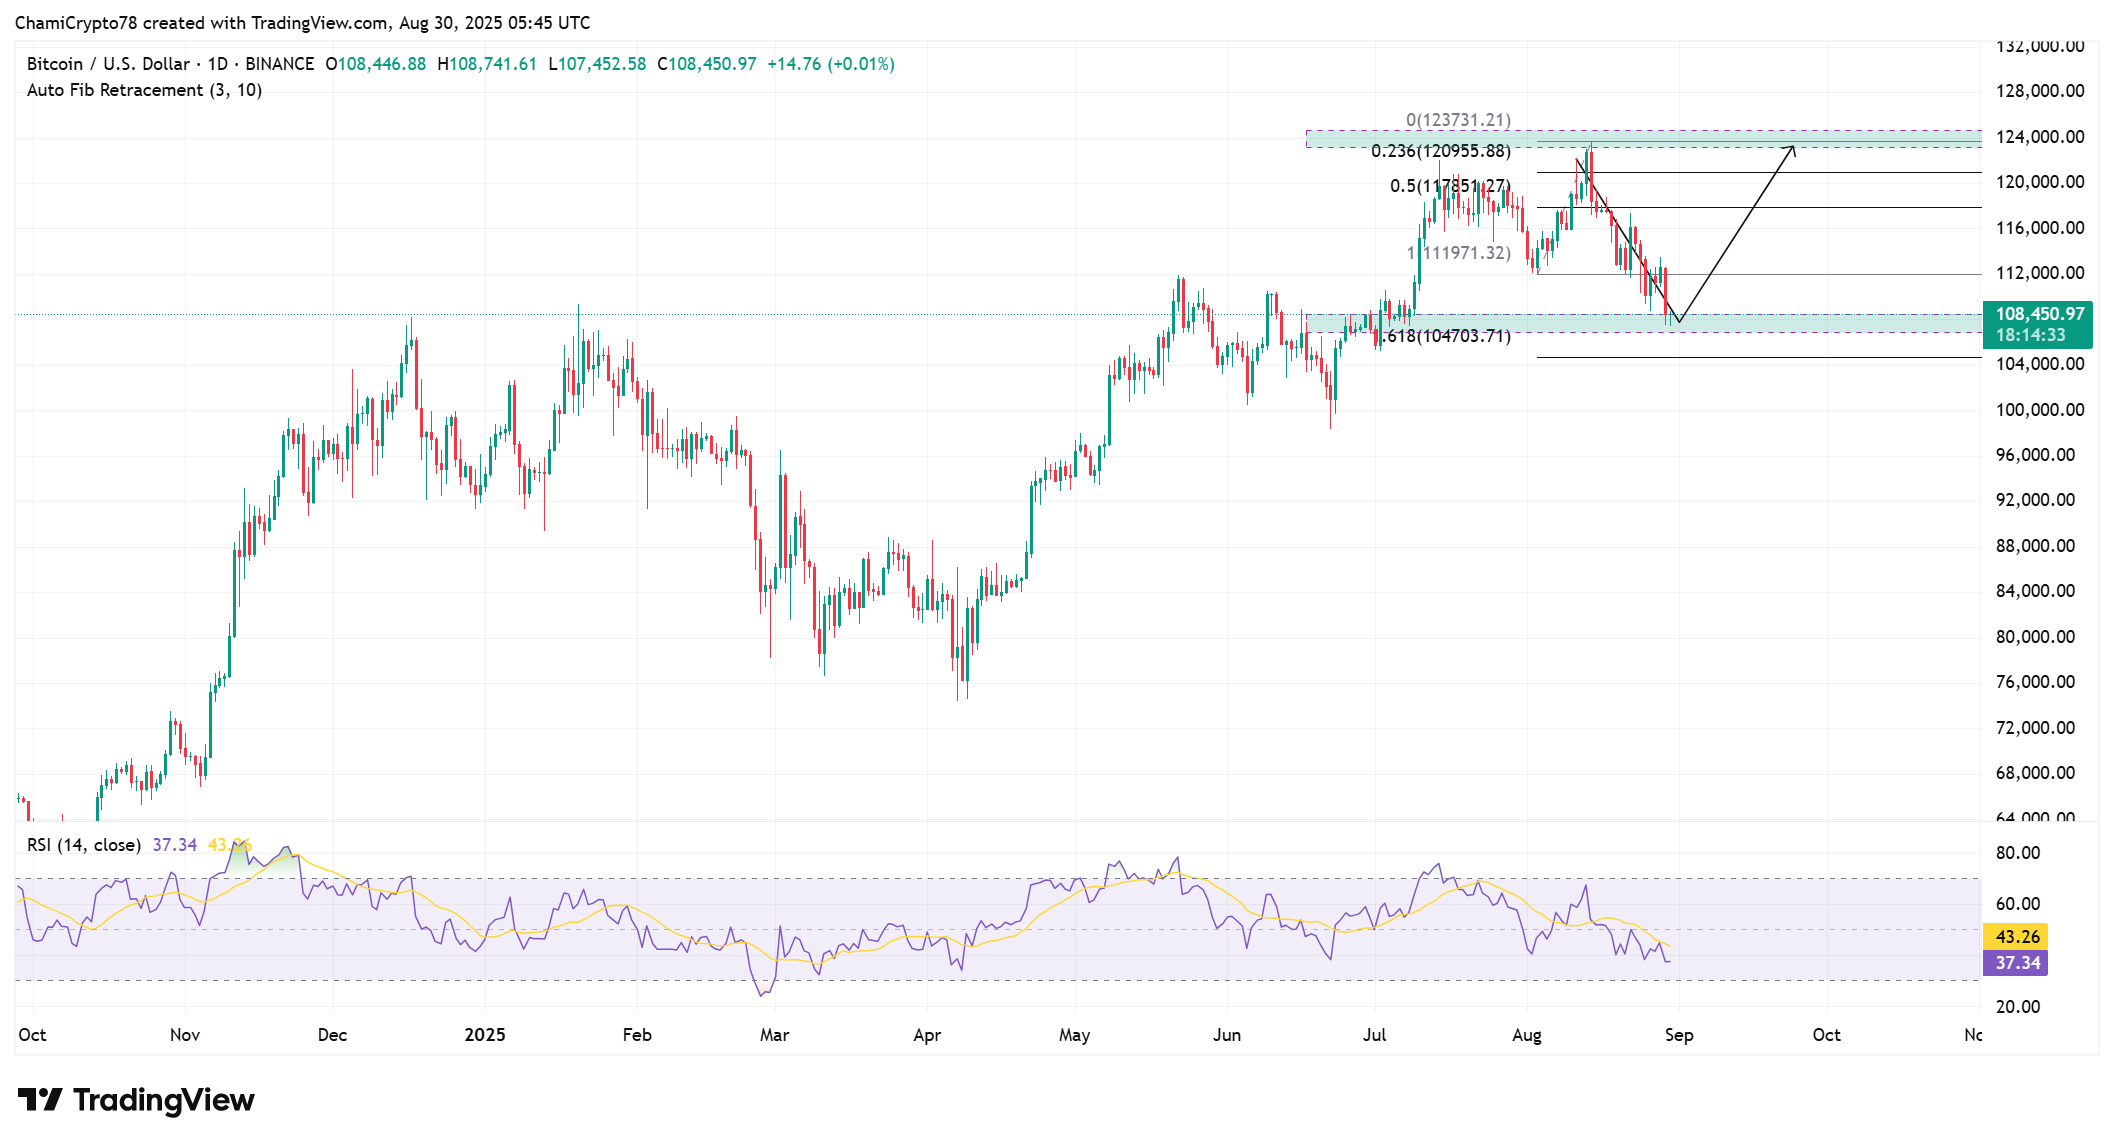Click the 124,000.00 price axis label
Screen dimensions: 2114x1145
(x=2040, y=137)
